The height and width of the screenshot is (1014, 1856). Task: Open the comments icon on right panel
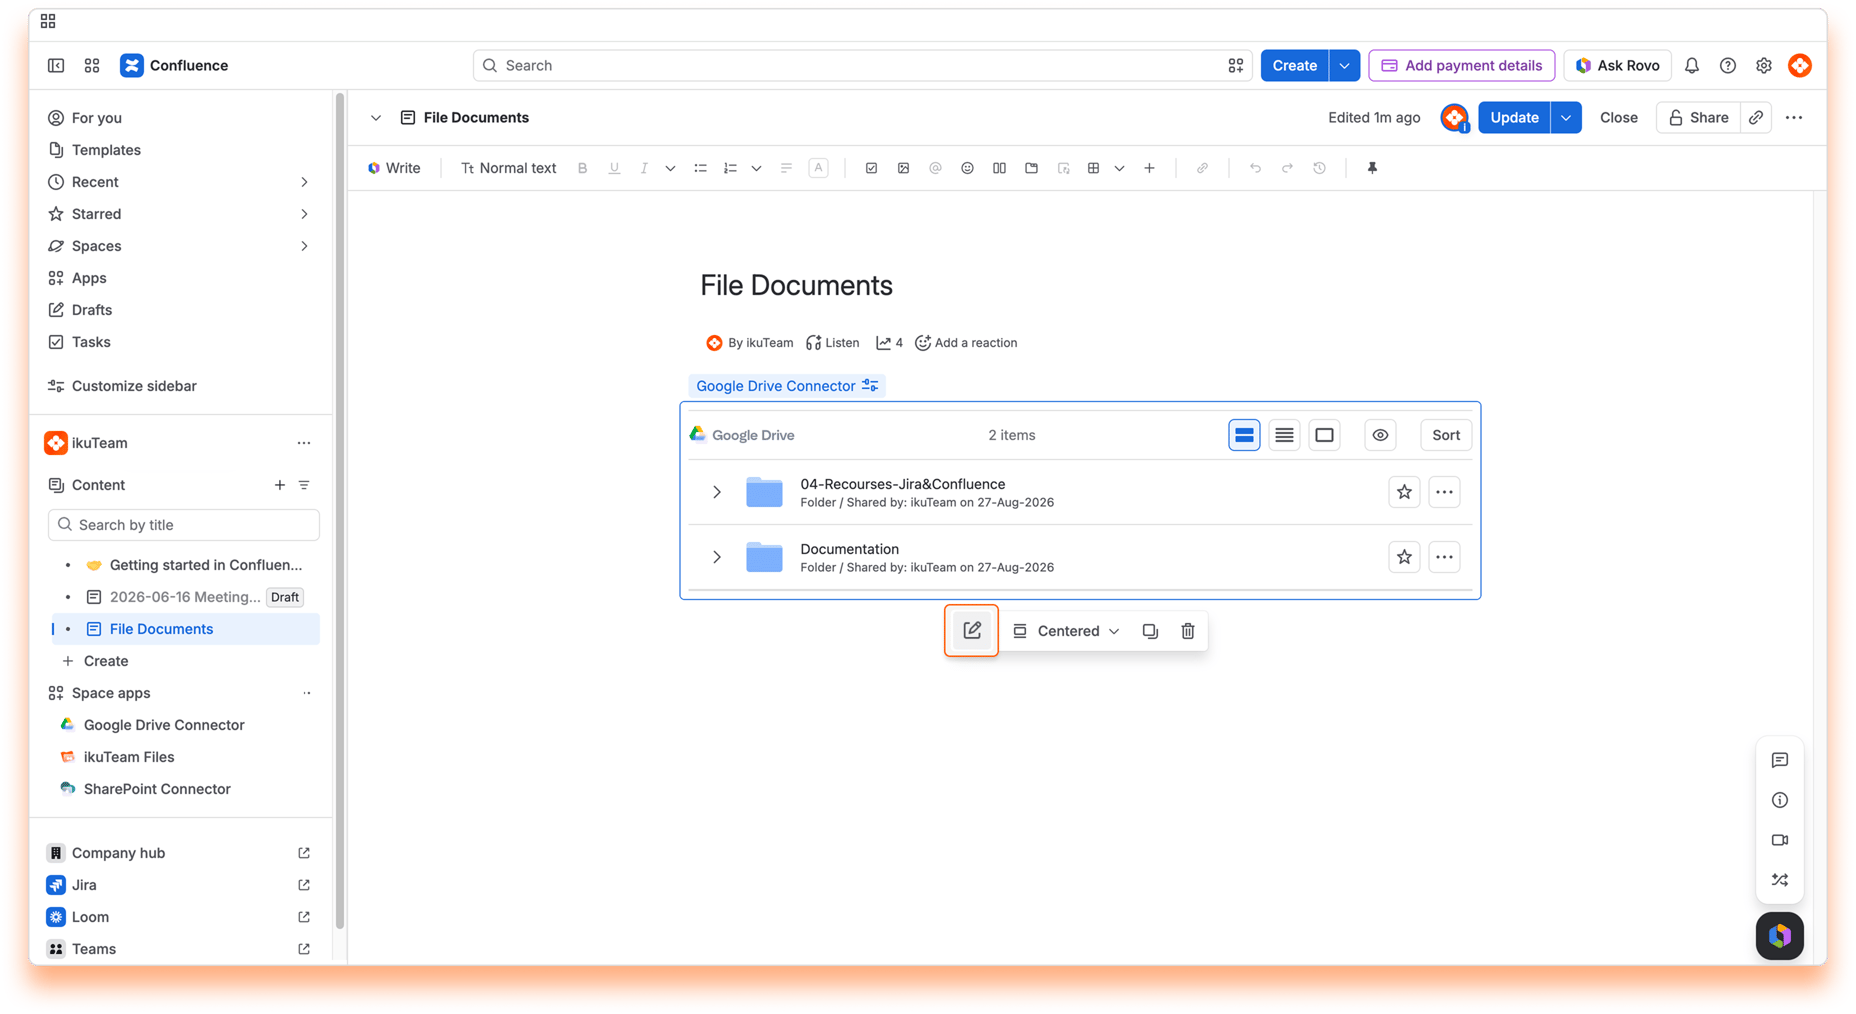coord(1779,760)
